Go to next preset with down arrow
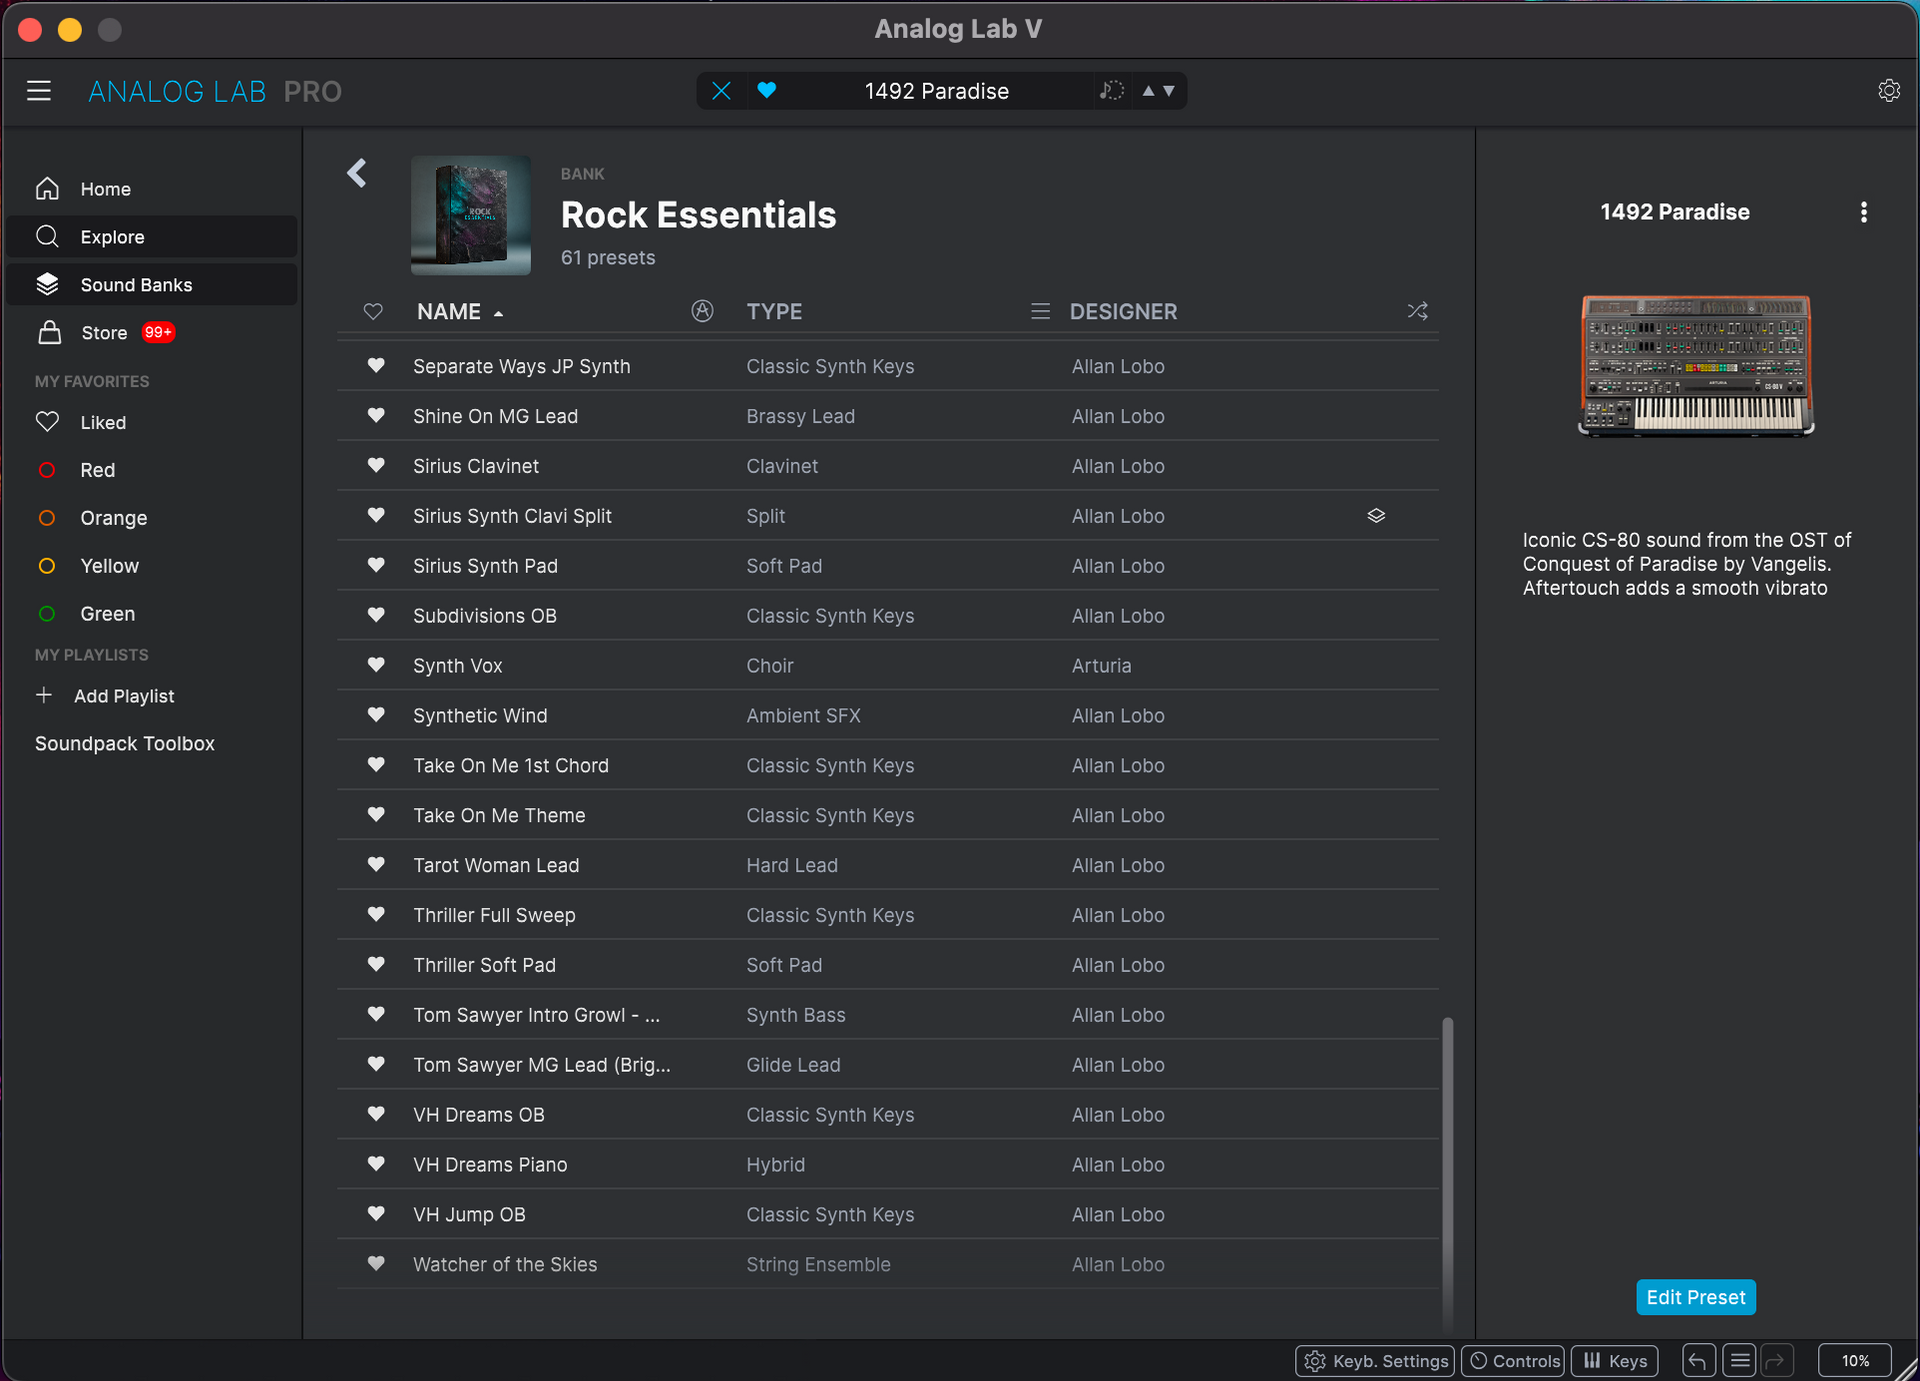 point(1169,91)
